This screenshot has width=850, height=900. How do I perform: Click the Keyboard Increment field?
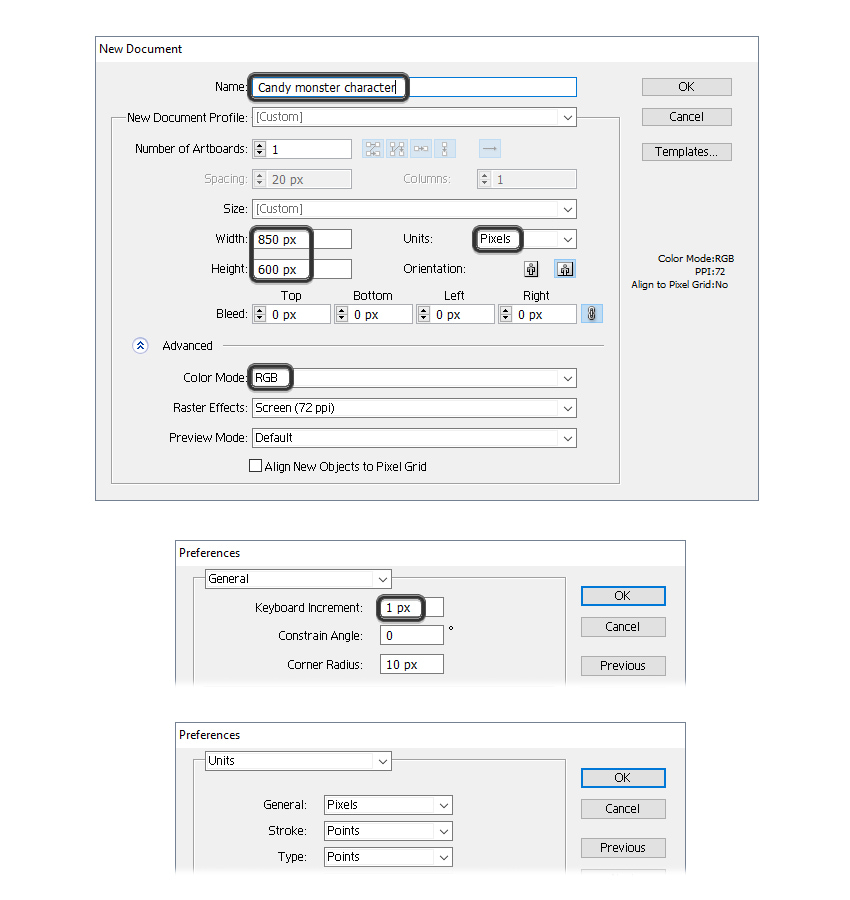point(412,607)
